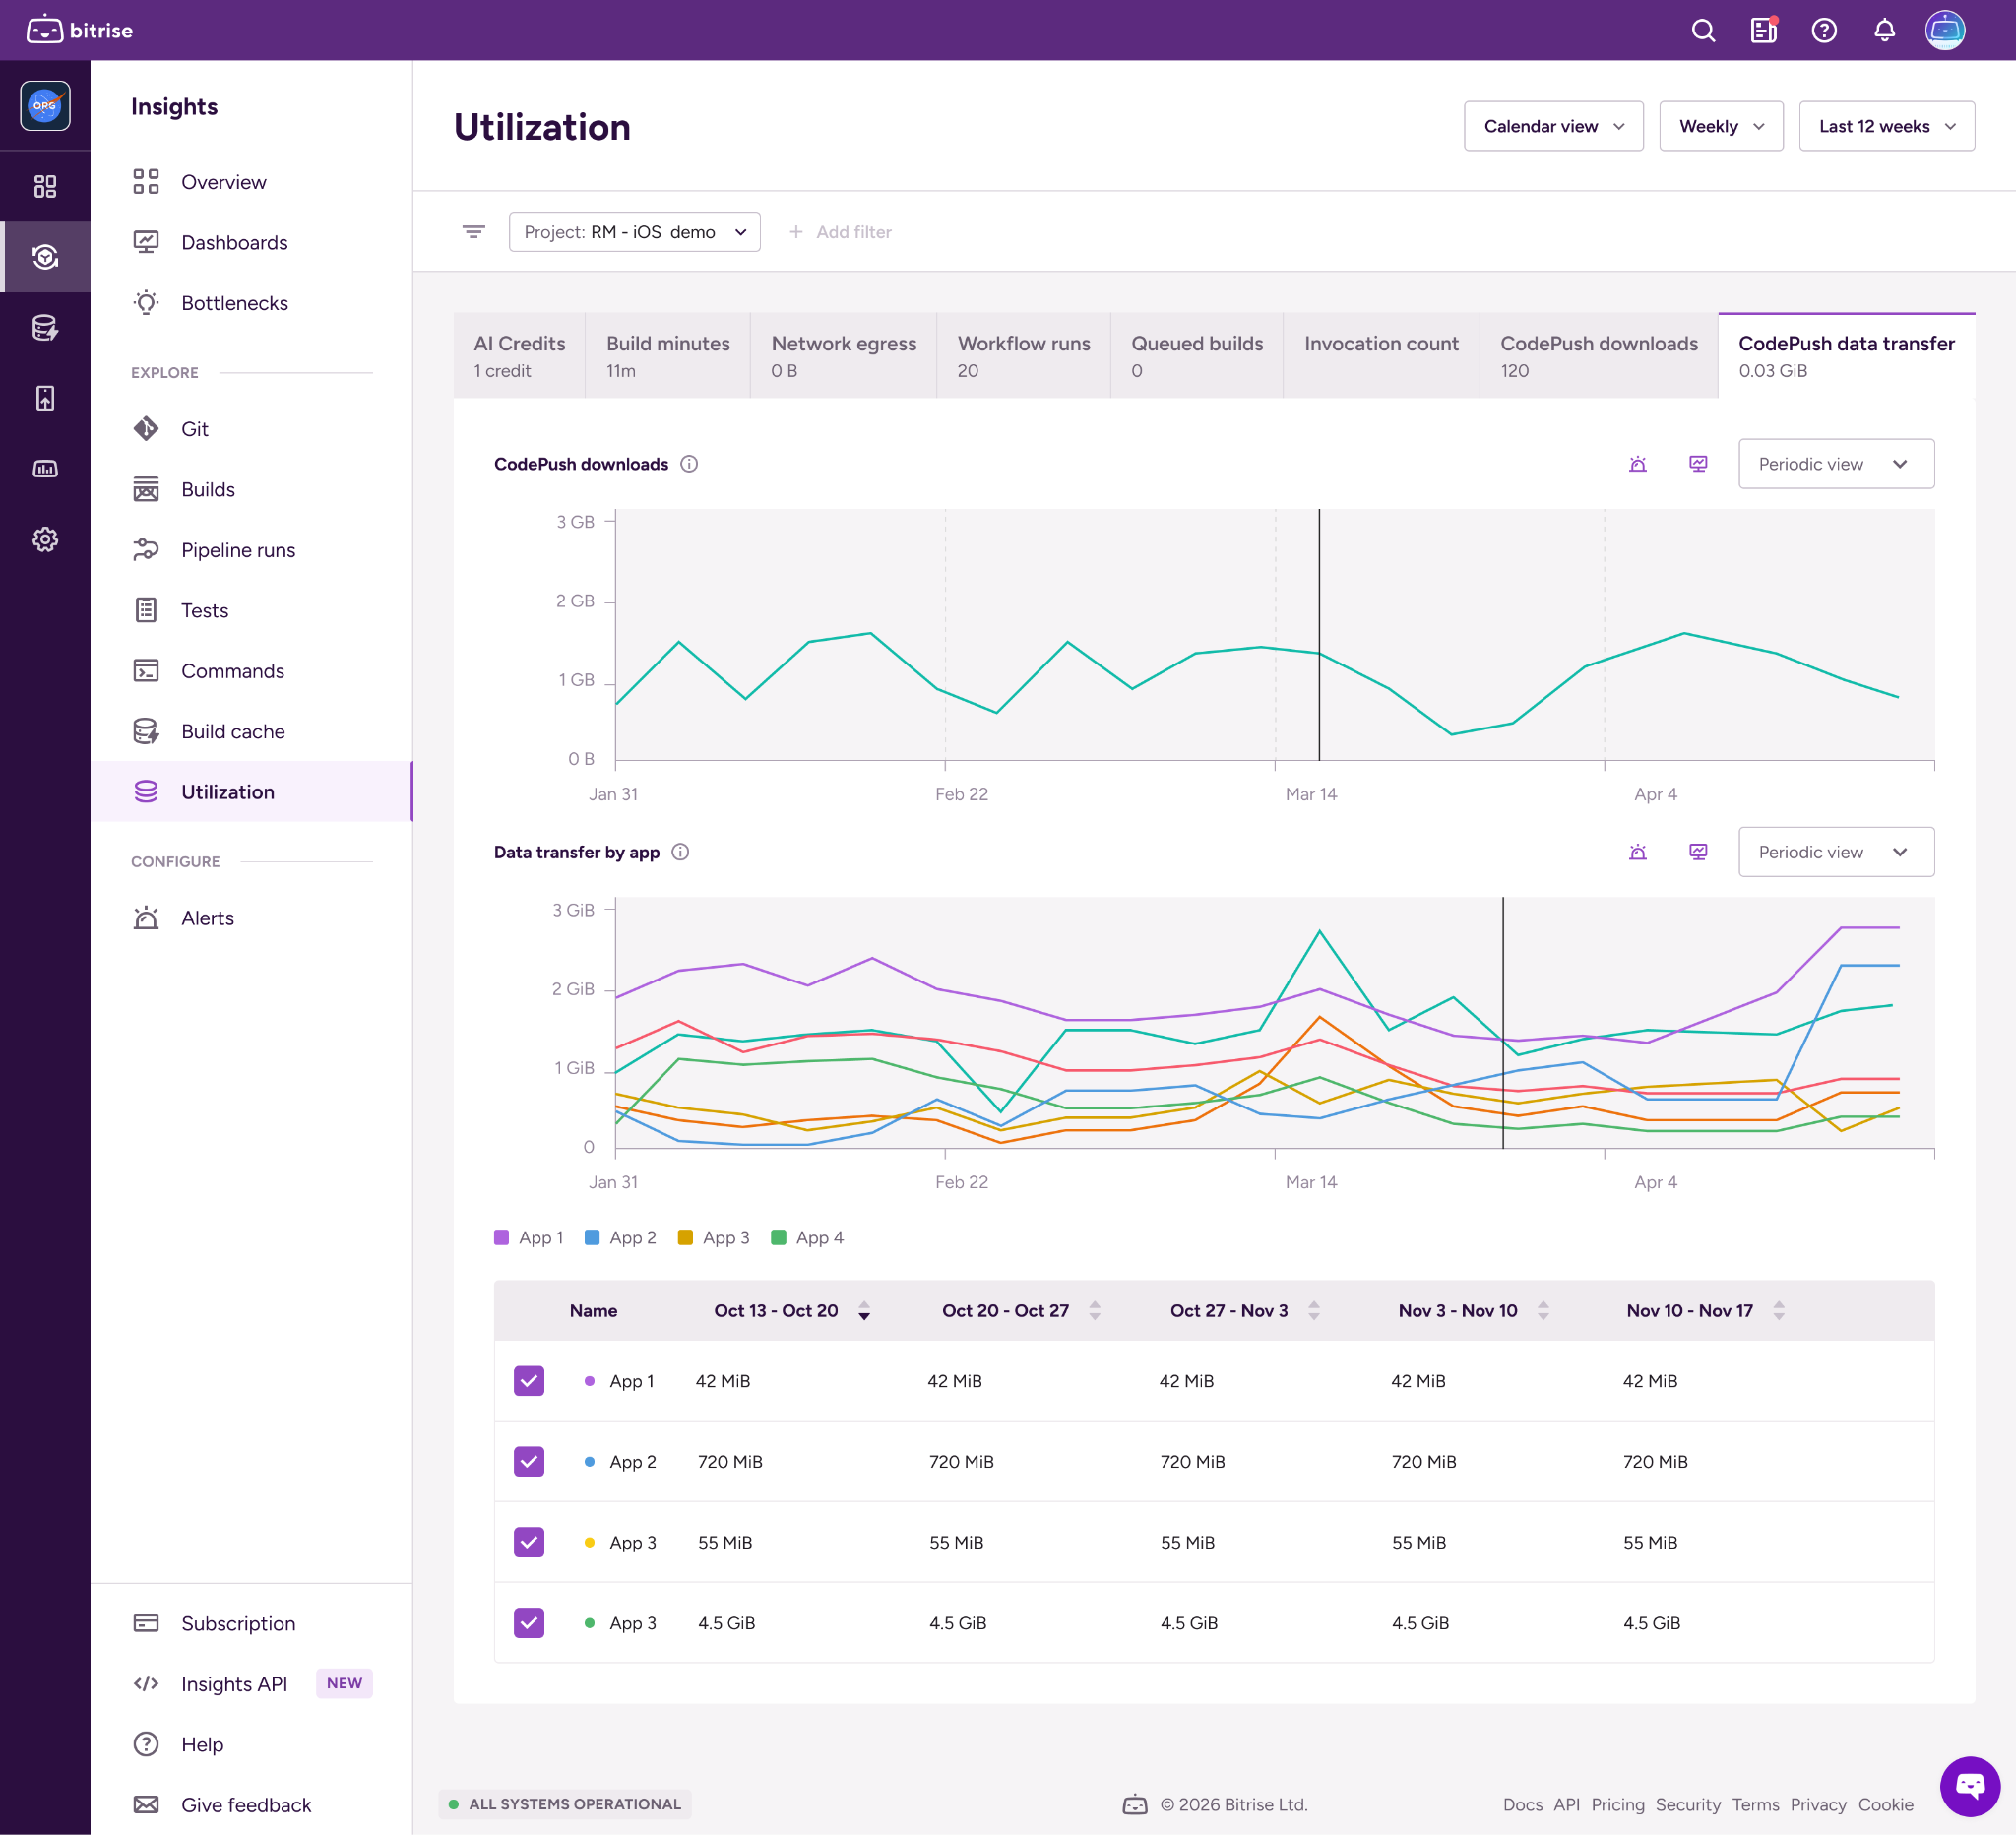Open the user avatar menu
Viewport: 2016px width, 1835px height.
[1945, 30]
